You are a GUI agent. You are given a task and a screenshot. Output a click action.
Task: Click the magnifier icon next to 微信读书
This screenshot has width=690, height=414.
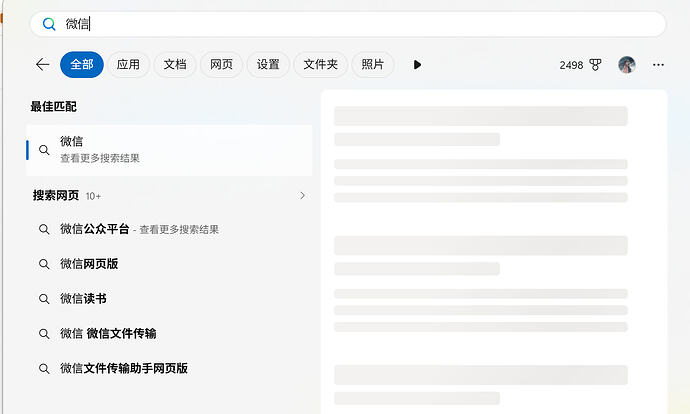44,299
